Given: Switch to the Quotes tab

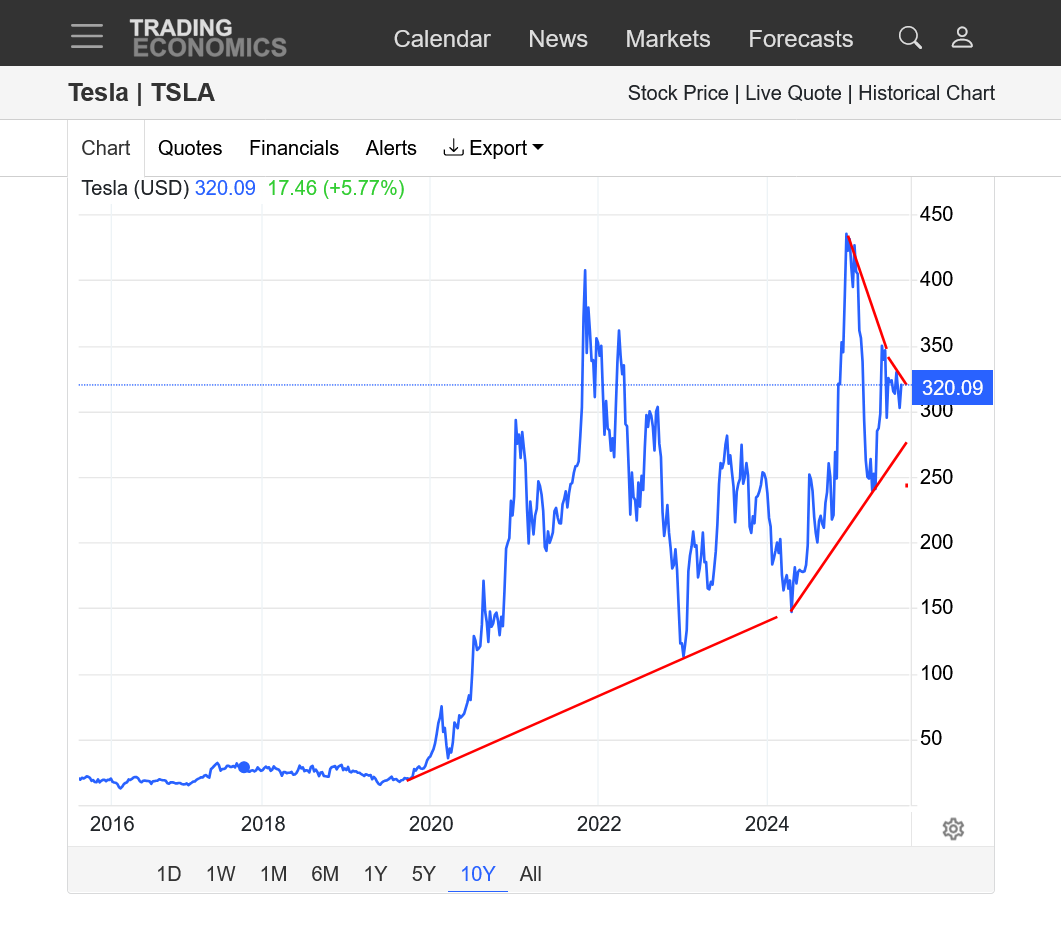Looking at the screenshot, I should click(189, 148).
